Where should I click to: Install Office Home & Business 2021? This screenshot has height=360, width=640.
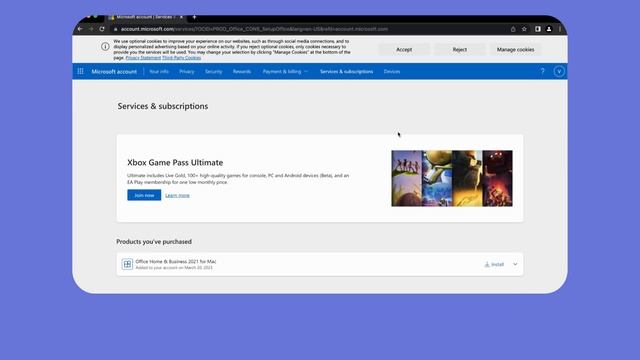pyautogui.click(x=494, y=264)
